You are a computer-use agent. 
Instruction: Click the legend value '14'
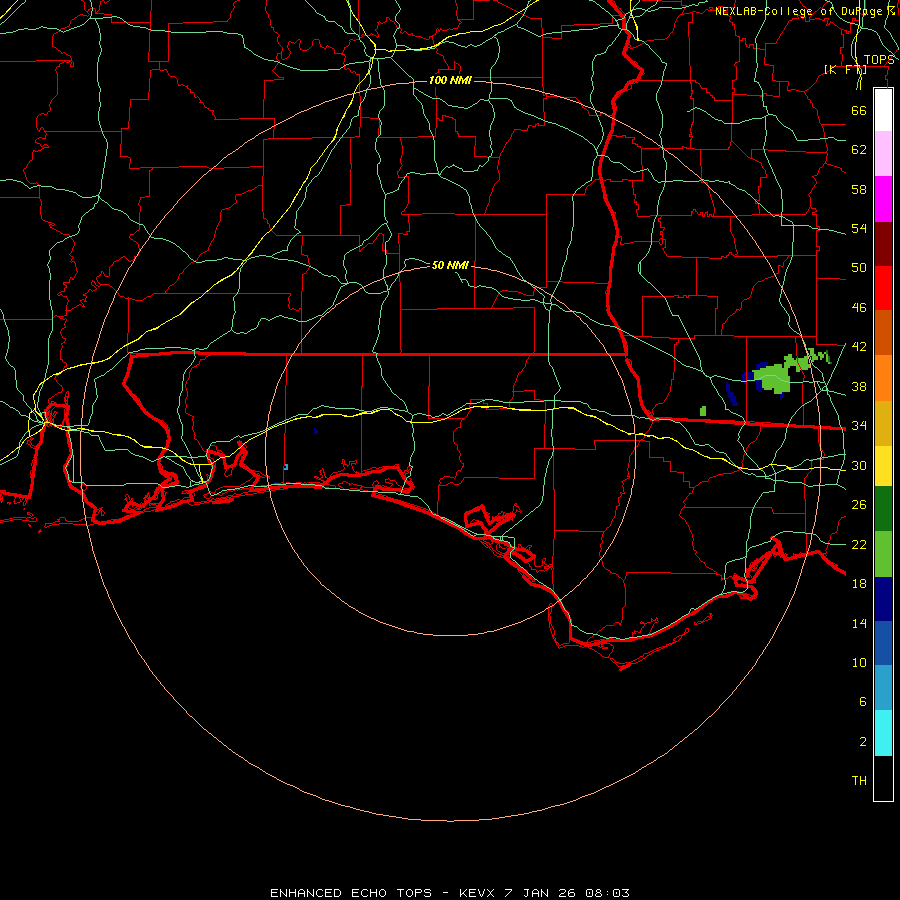pos(859,623)
